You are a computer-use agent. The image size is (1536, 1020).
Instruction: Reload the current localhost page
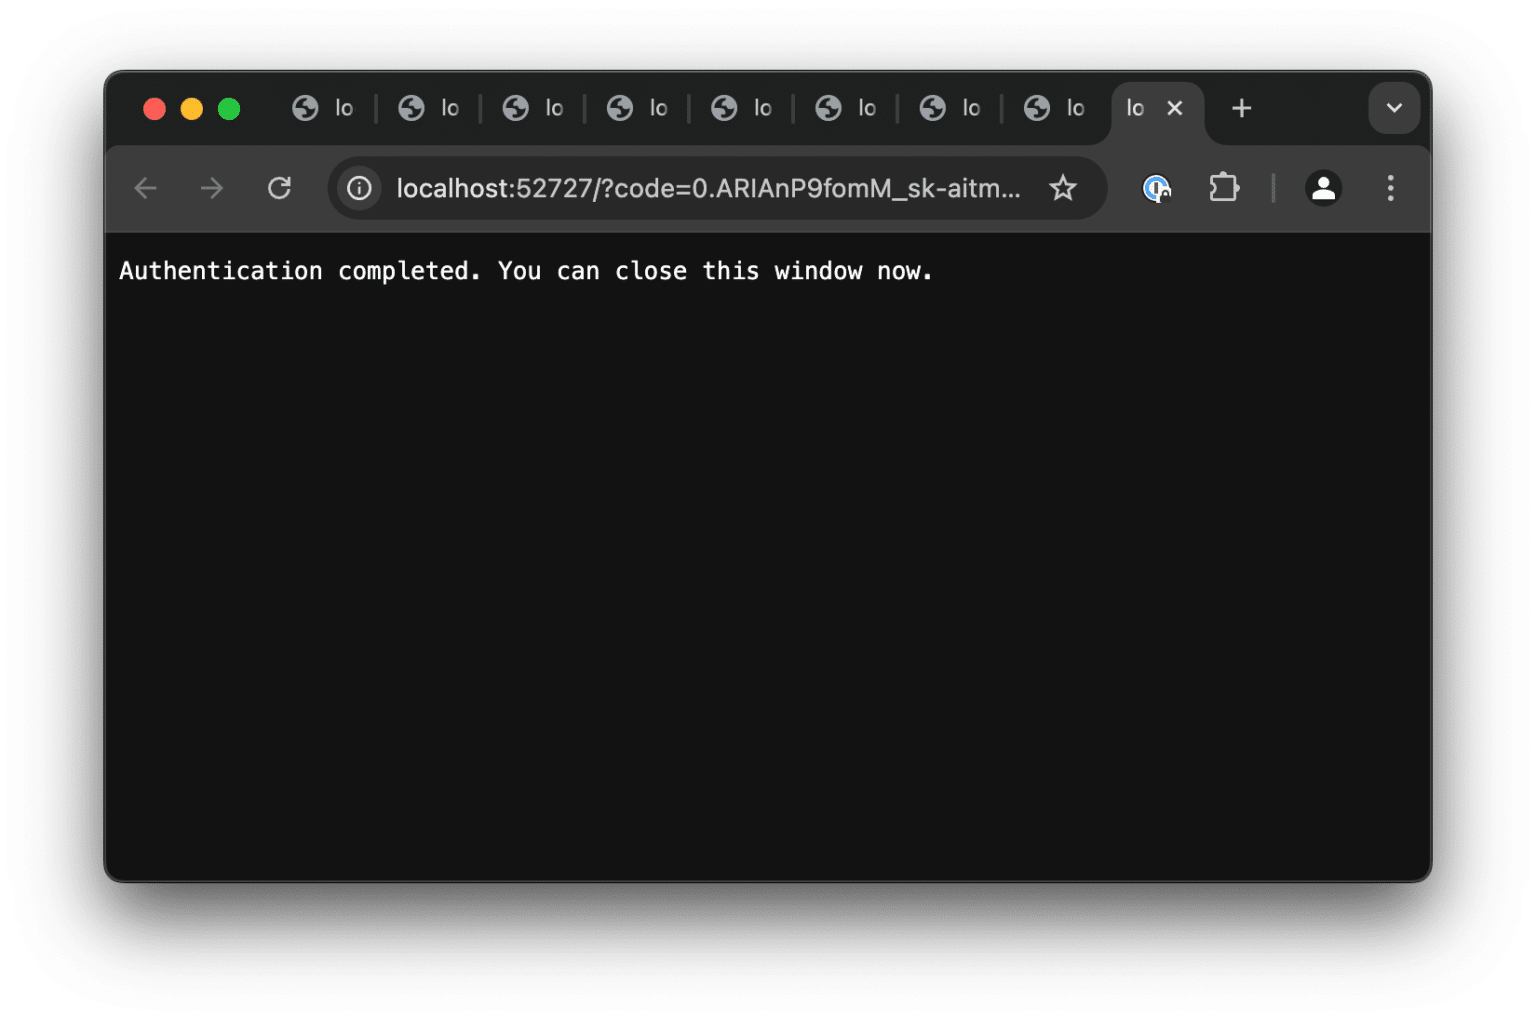(x=280, y=188)
